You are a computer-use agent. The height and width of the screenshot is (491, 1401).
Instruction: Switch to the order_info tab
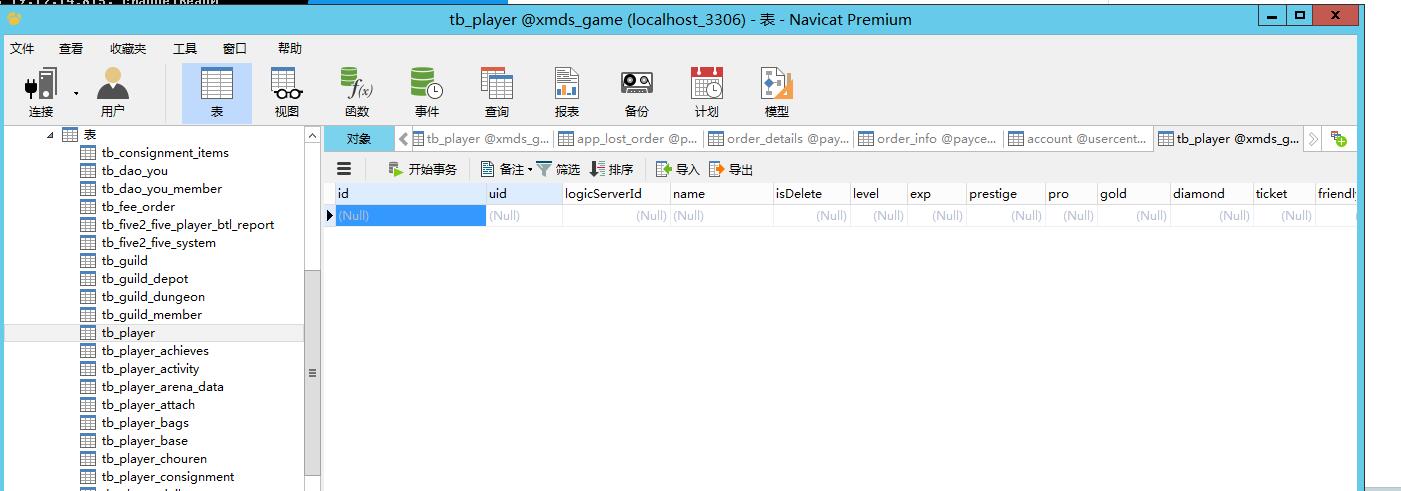point(928,139)
